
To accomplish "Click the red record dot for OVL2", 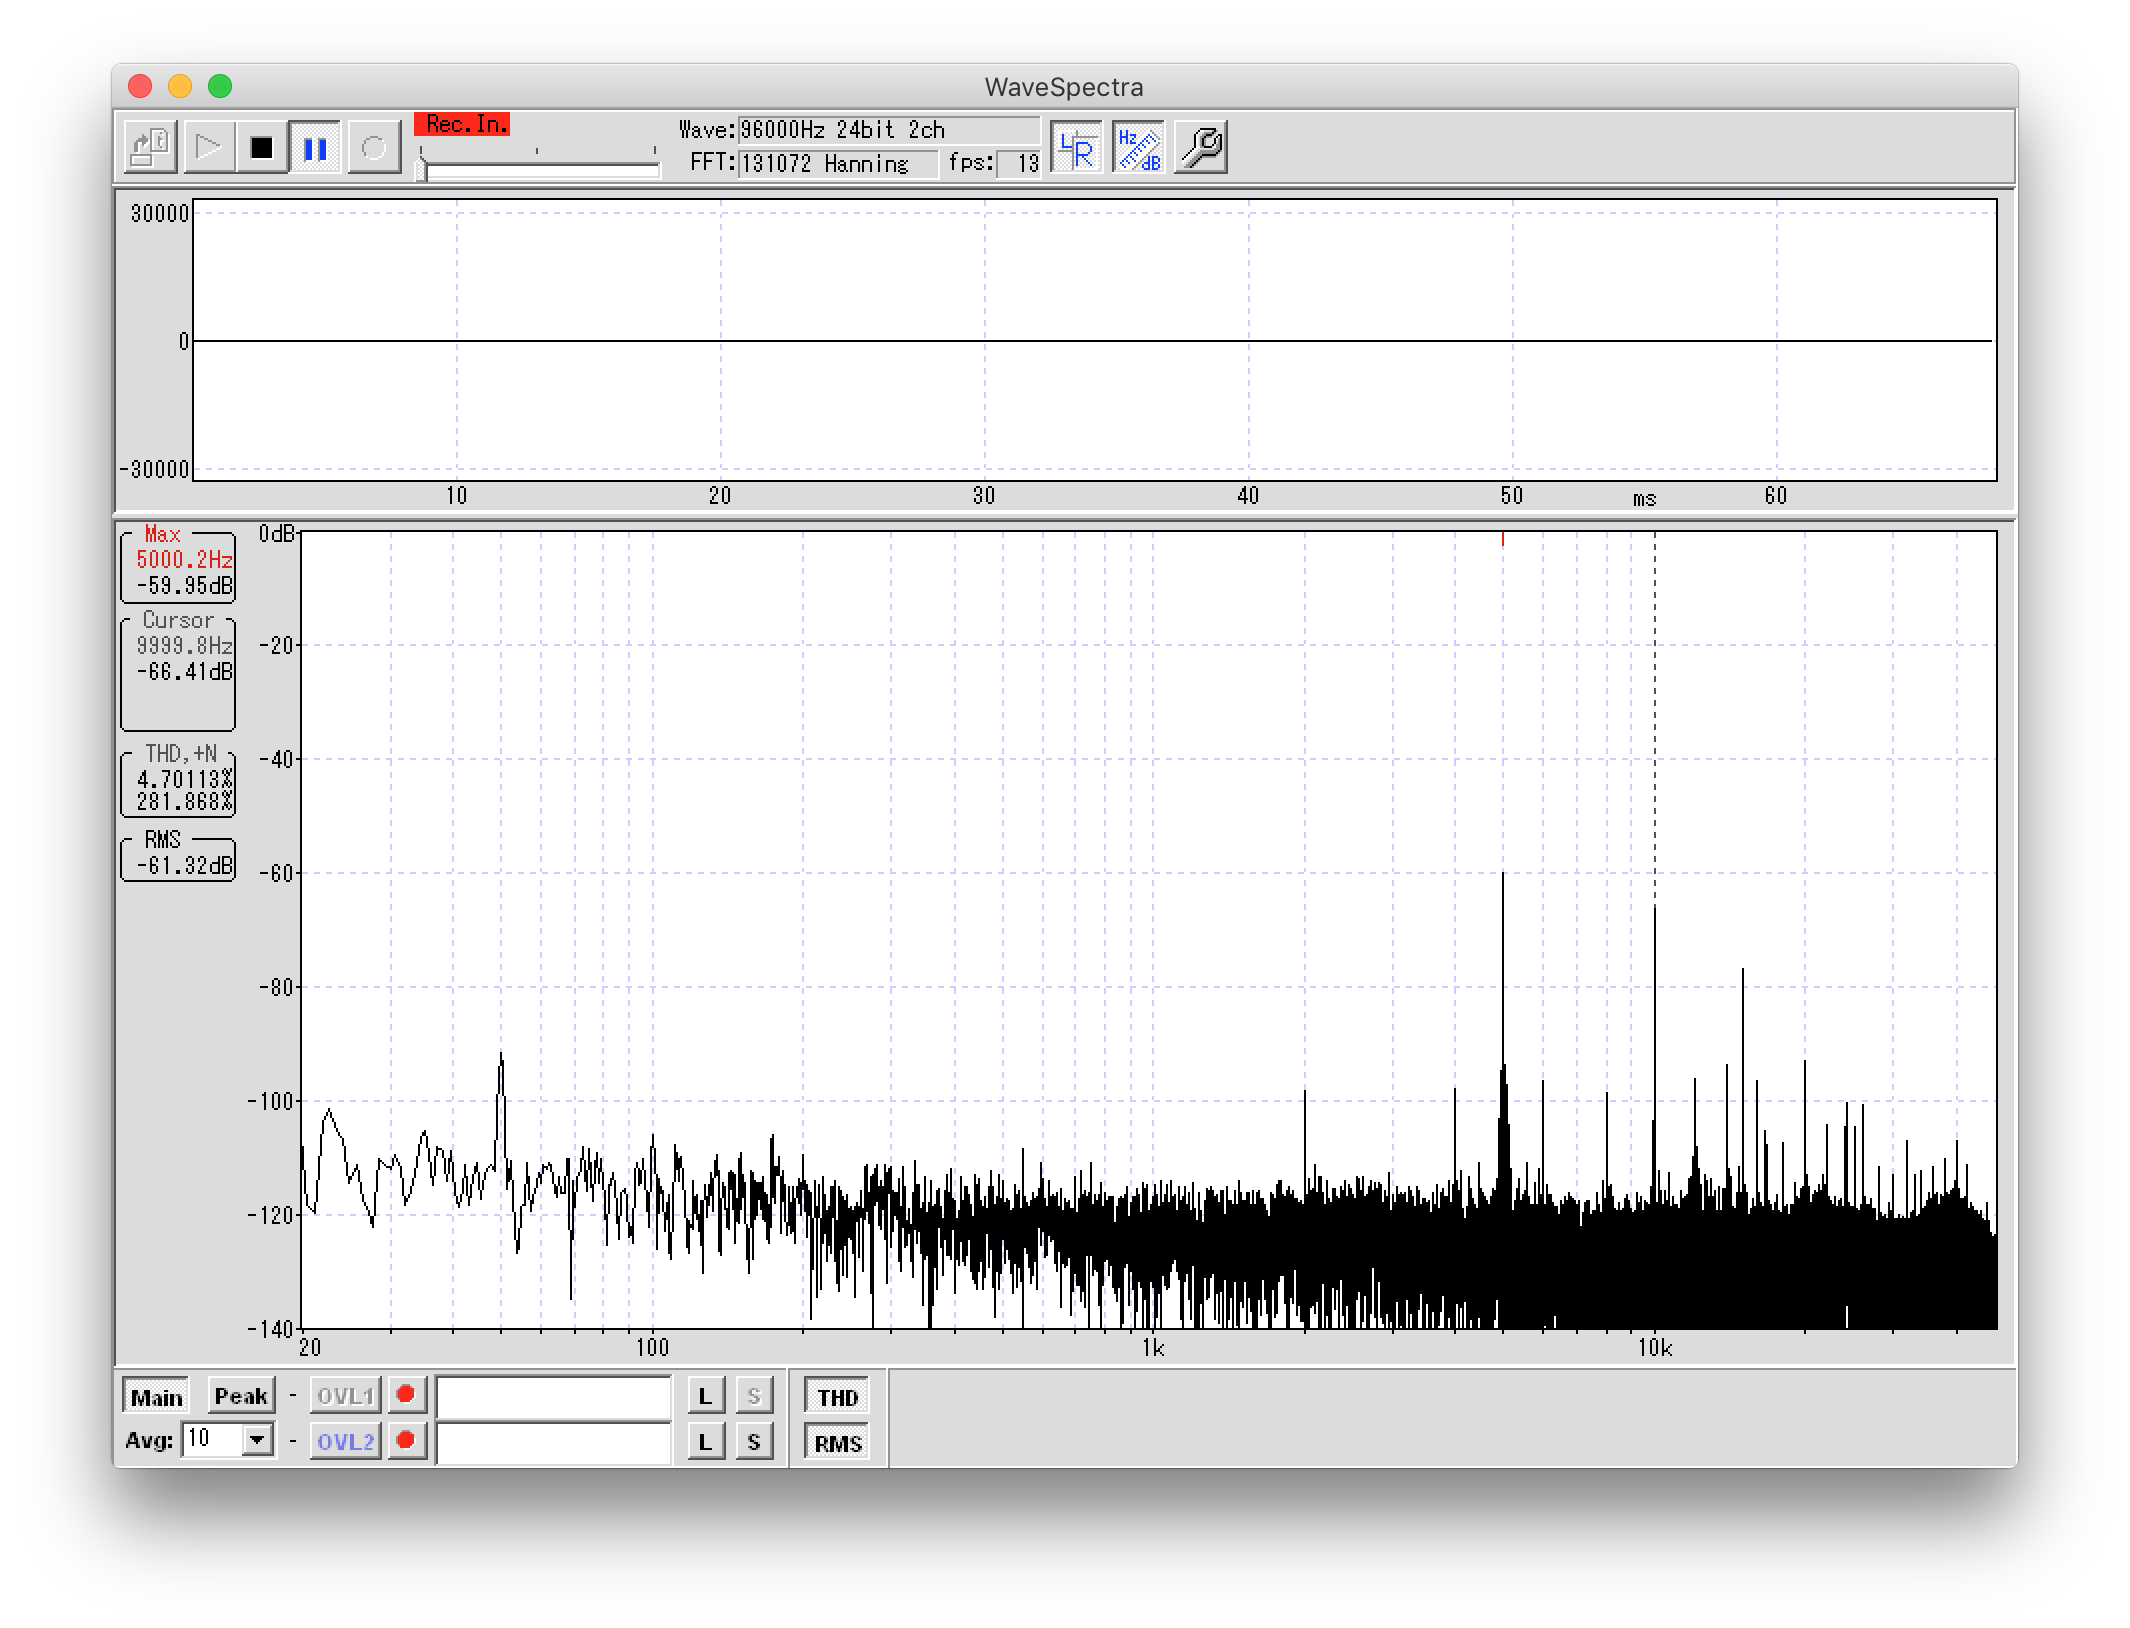I will pos(406,1440).
